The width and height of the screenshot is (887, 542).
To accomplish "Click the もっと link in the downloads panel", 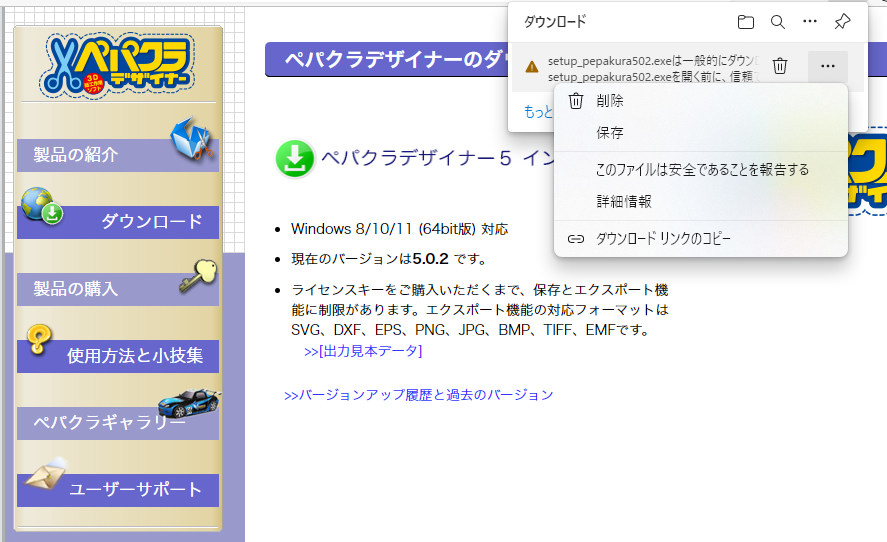I will click(x=538, y=112).
